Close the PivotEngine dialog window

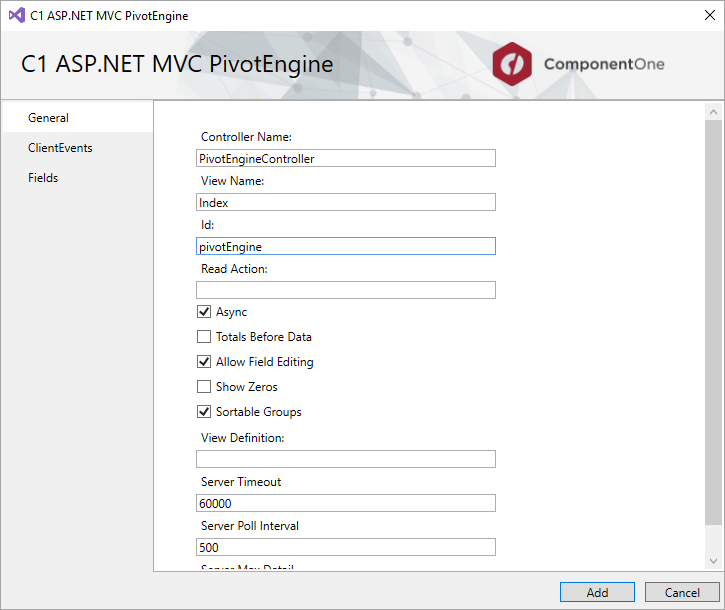[710, 15]
